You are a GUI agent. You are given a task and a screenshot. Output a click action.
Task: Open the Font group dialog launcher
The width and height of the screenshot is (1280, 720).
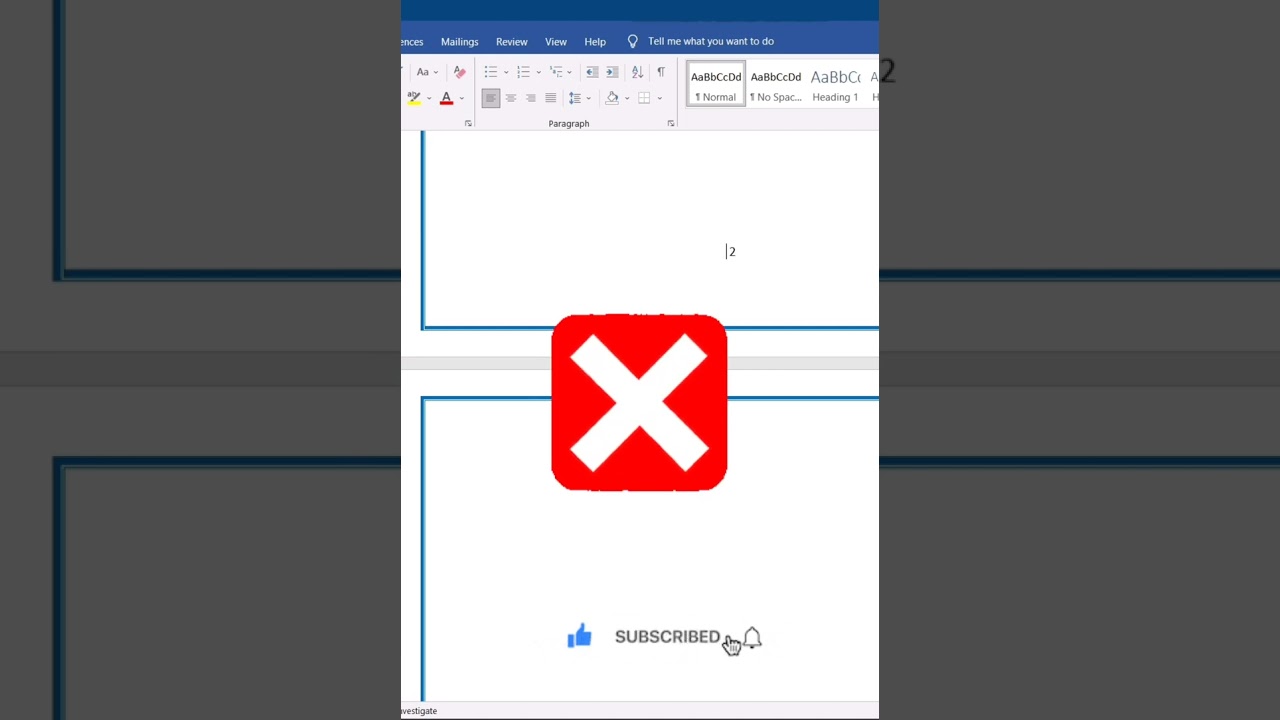pyautogui.click(x=468, y=123)
